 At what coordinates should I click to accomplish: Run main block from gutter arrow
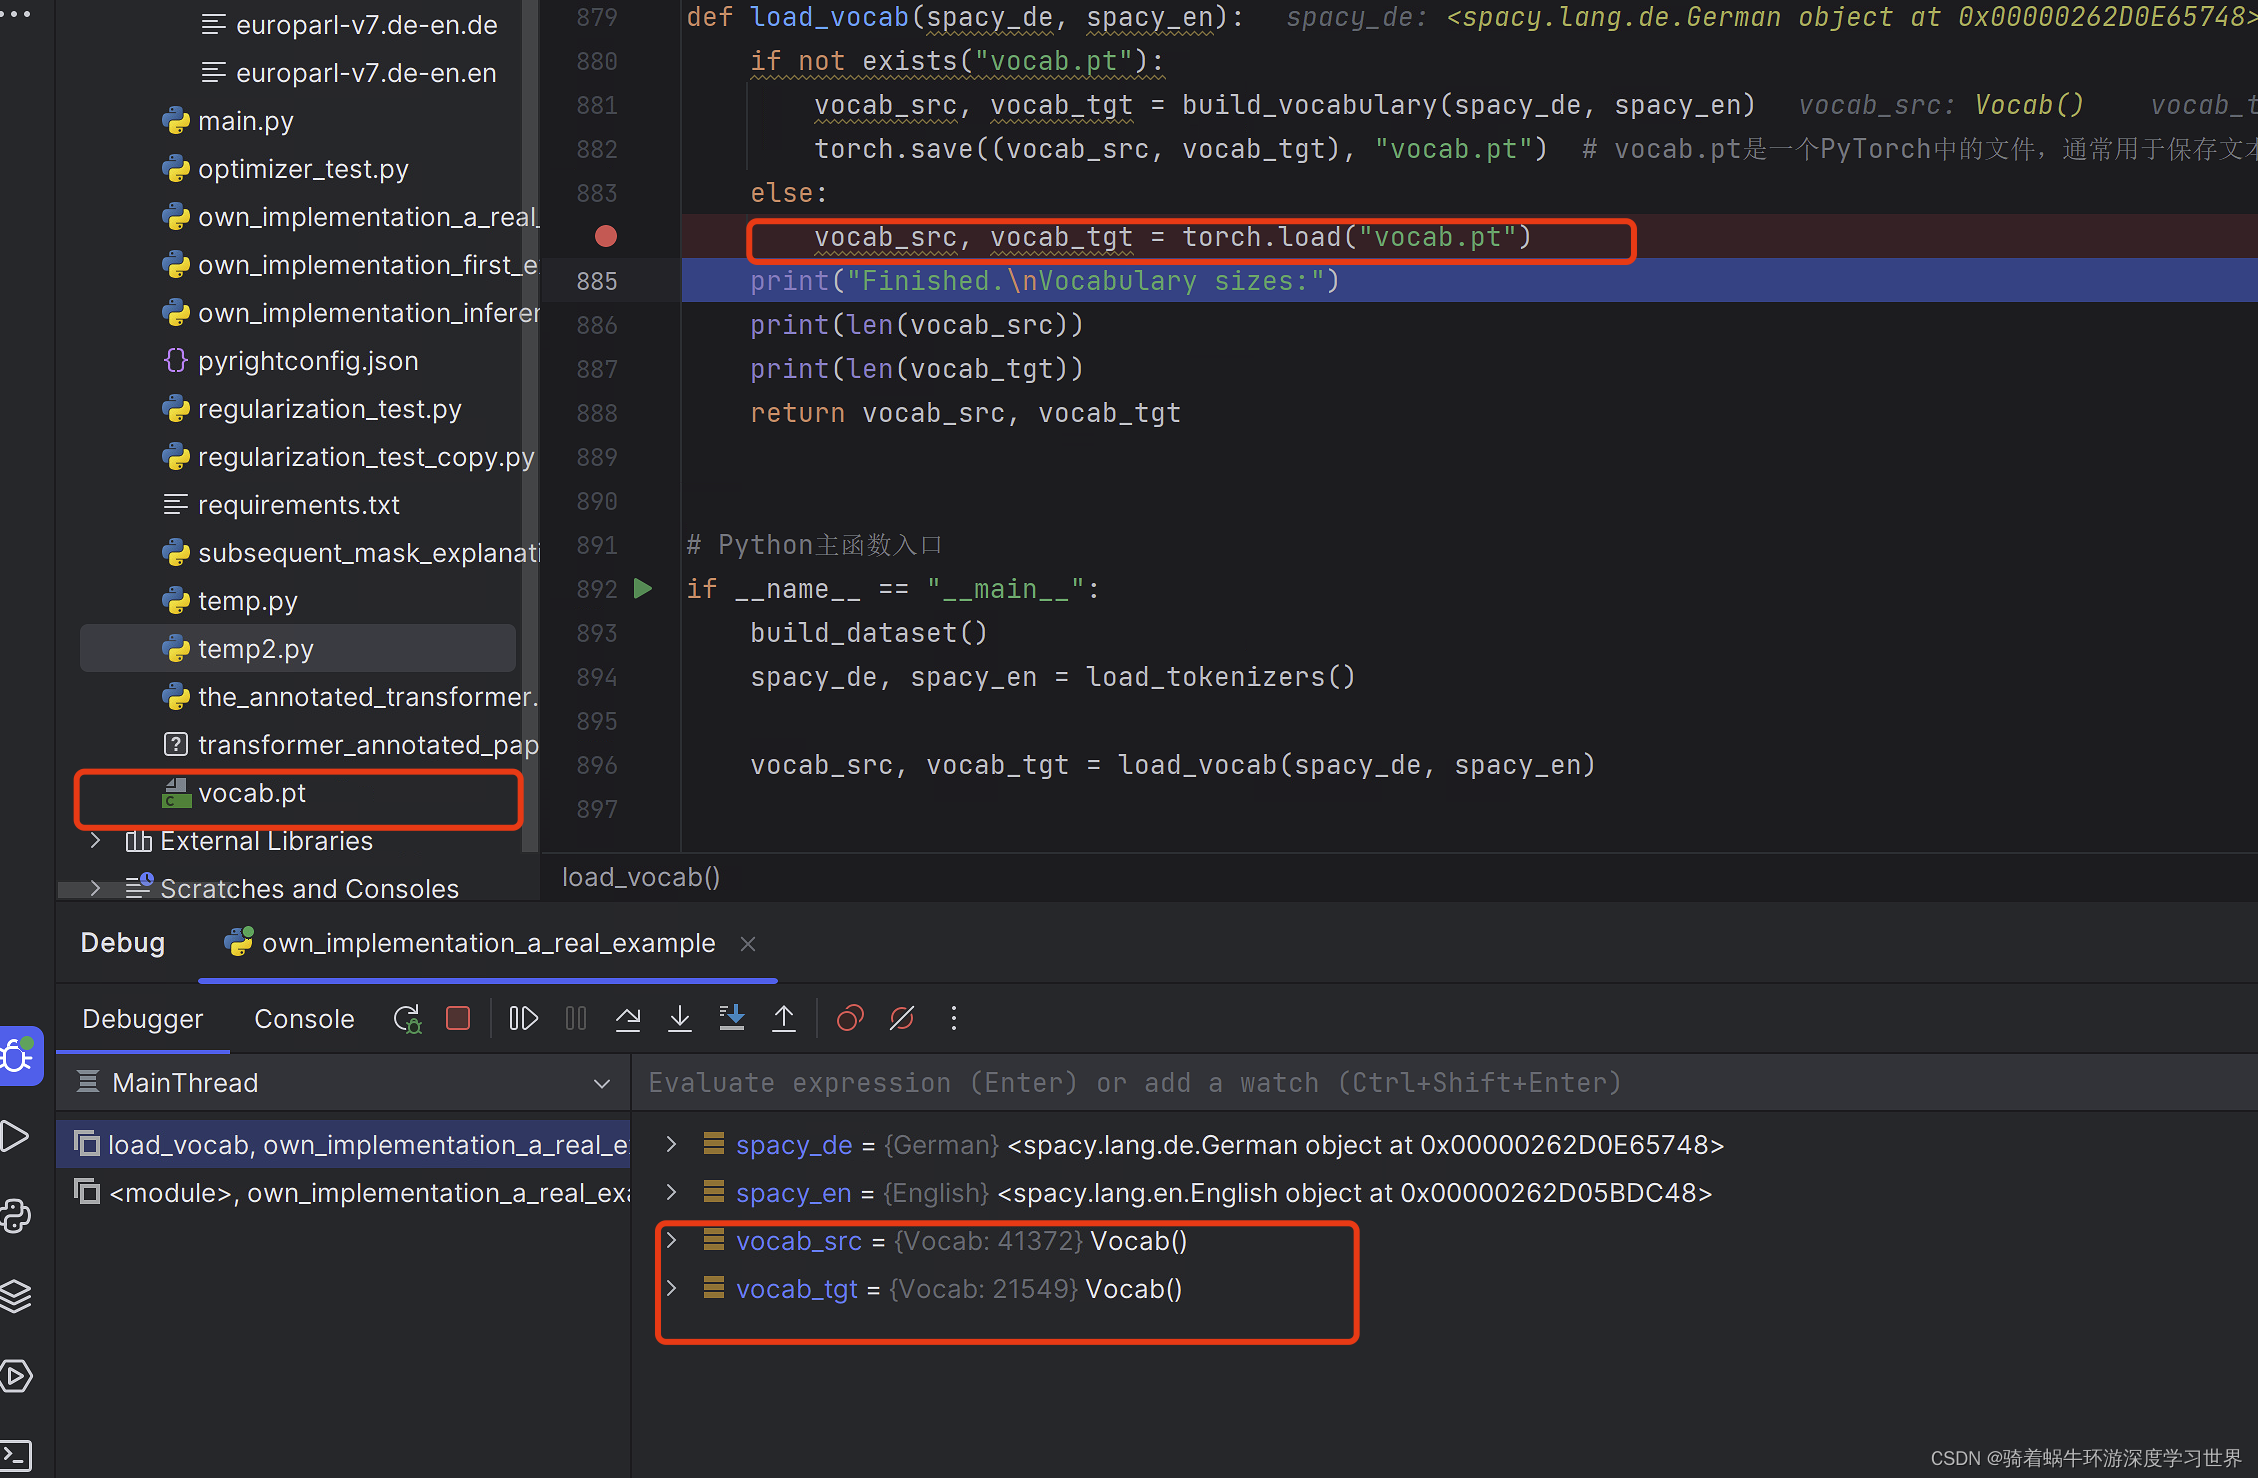click(x=643, y=588)
